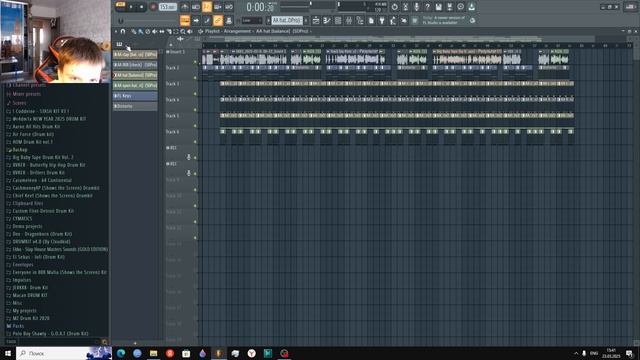Click the browser search magnifier icon
640x360 pixels.
point(104,342)
